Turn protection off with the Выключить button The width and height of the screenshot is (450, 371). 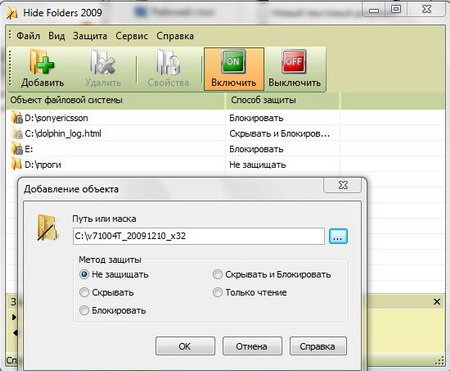tap(295, 69)
